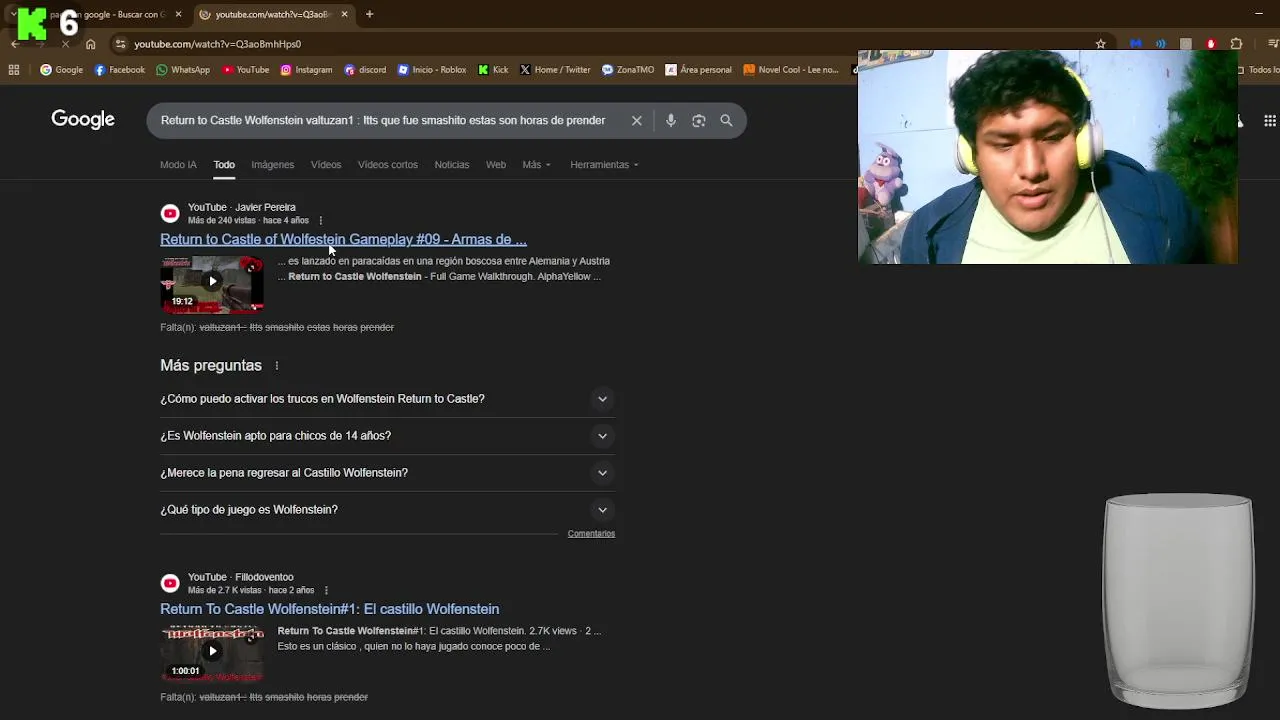
Task: Open Gameplay #09 - Armas de result link
Action: point(343,239)
